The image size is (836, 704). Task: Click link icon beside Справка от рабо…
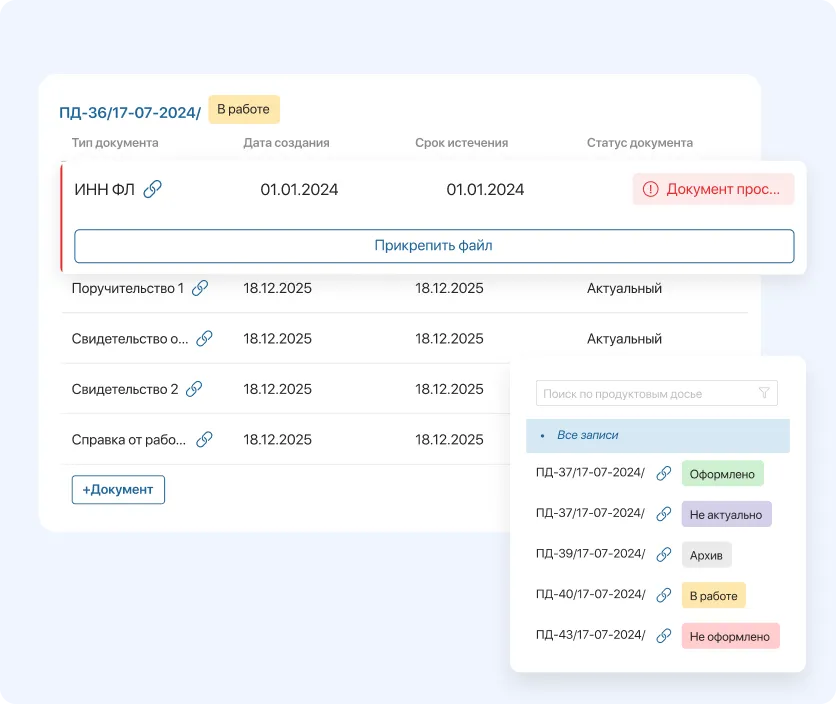click(x=204, y=439)
